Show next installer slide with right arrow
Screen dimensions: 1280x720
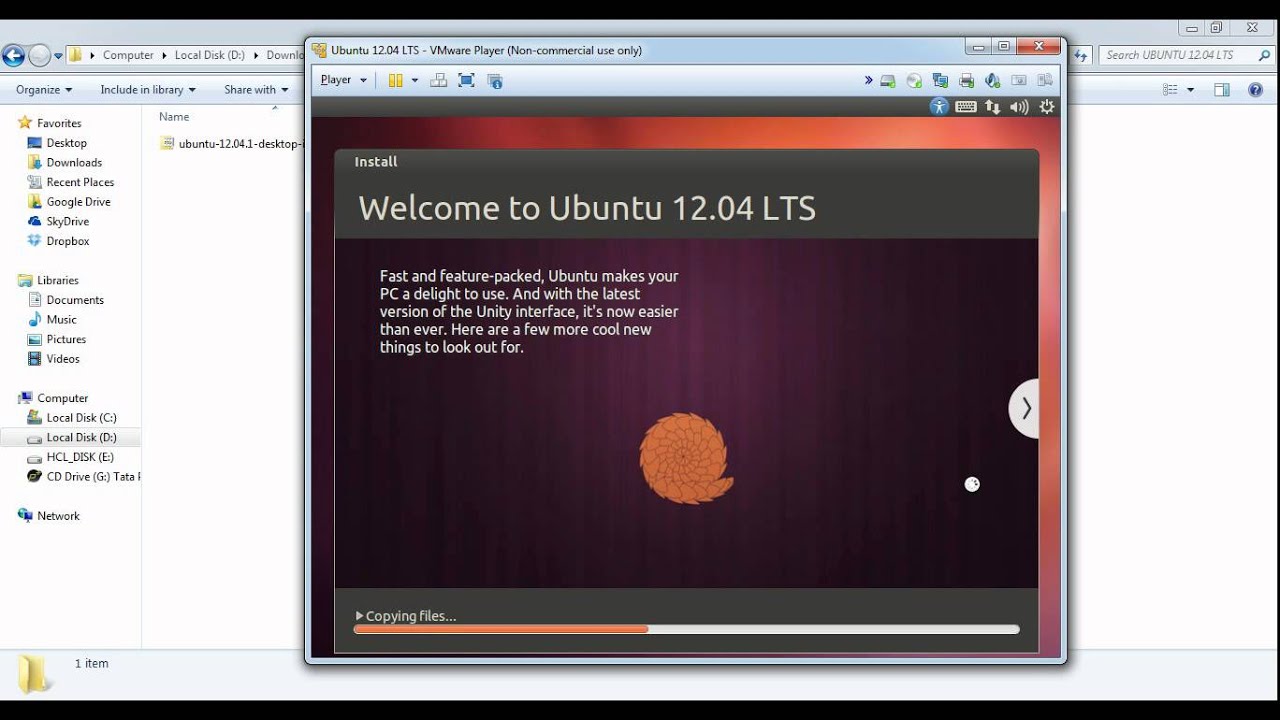tap(1024, 408)
